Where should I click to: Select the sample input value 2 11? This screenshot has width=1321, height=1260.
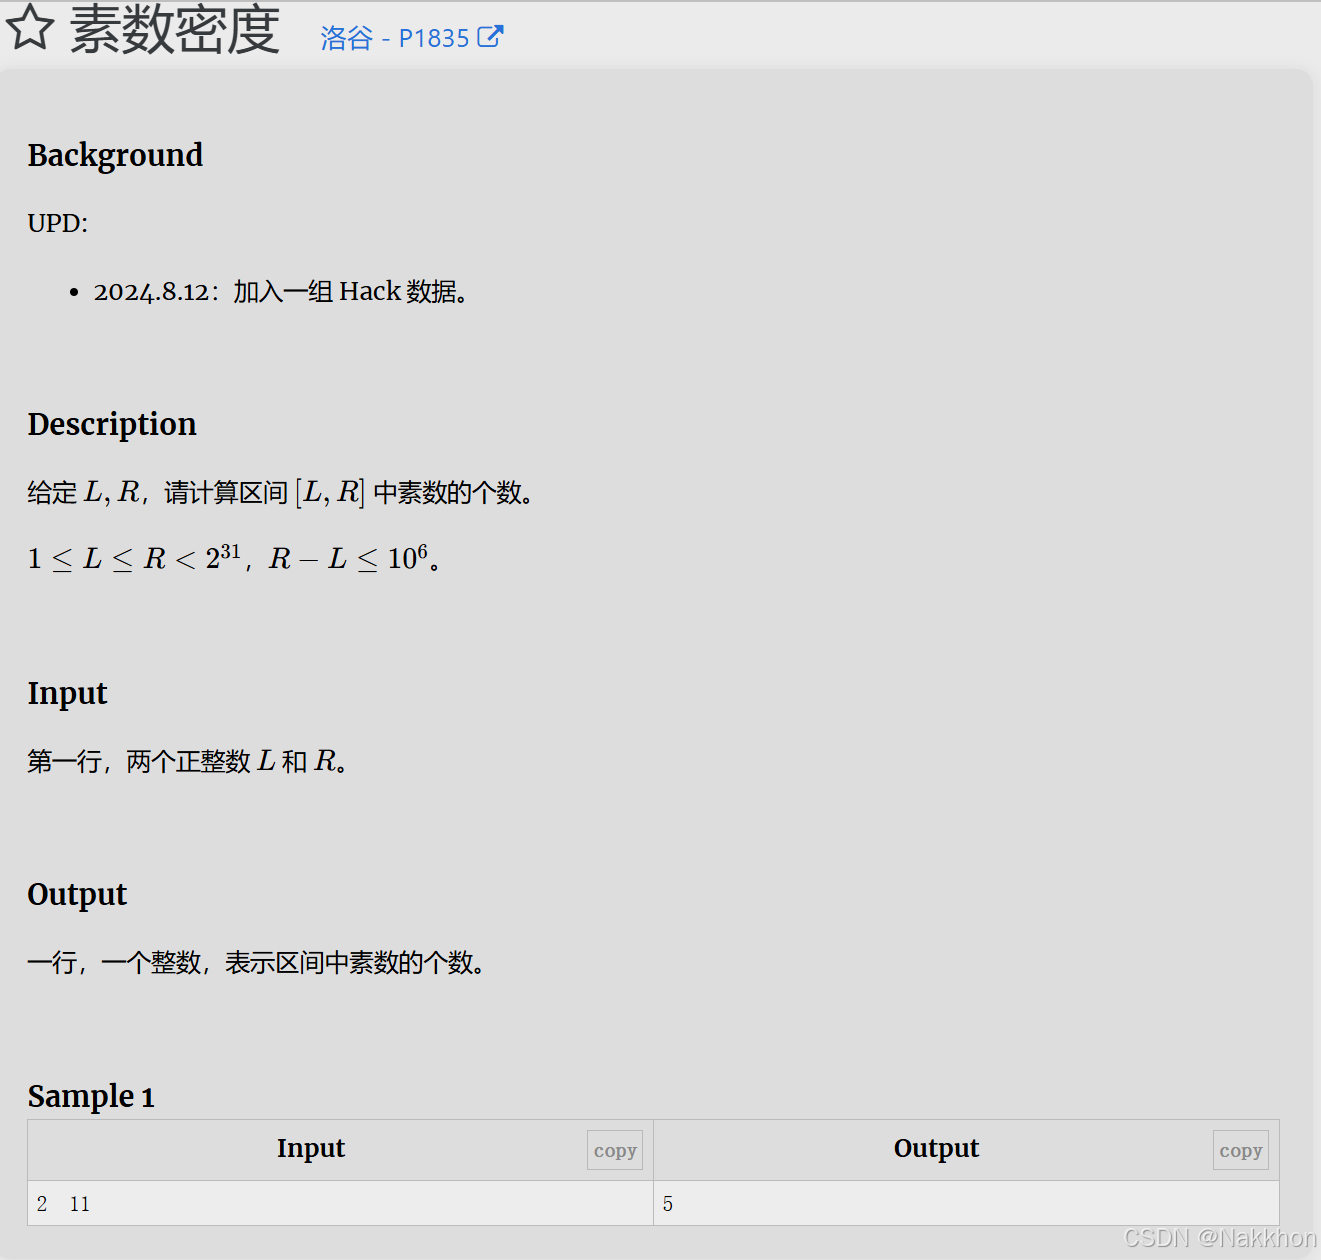[63, 1204]
